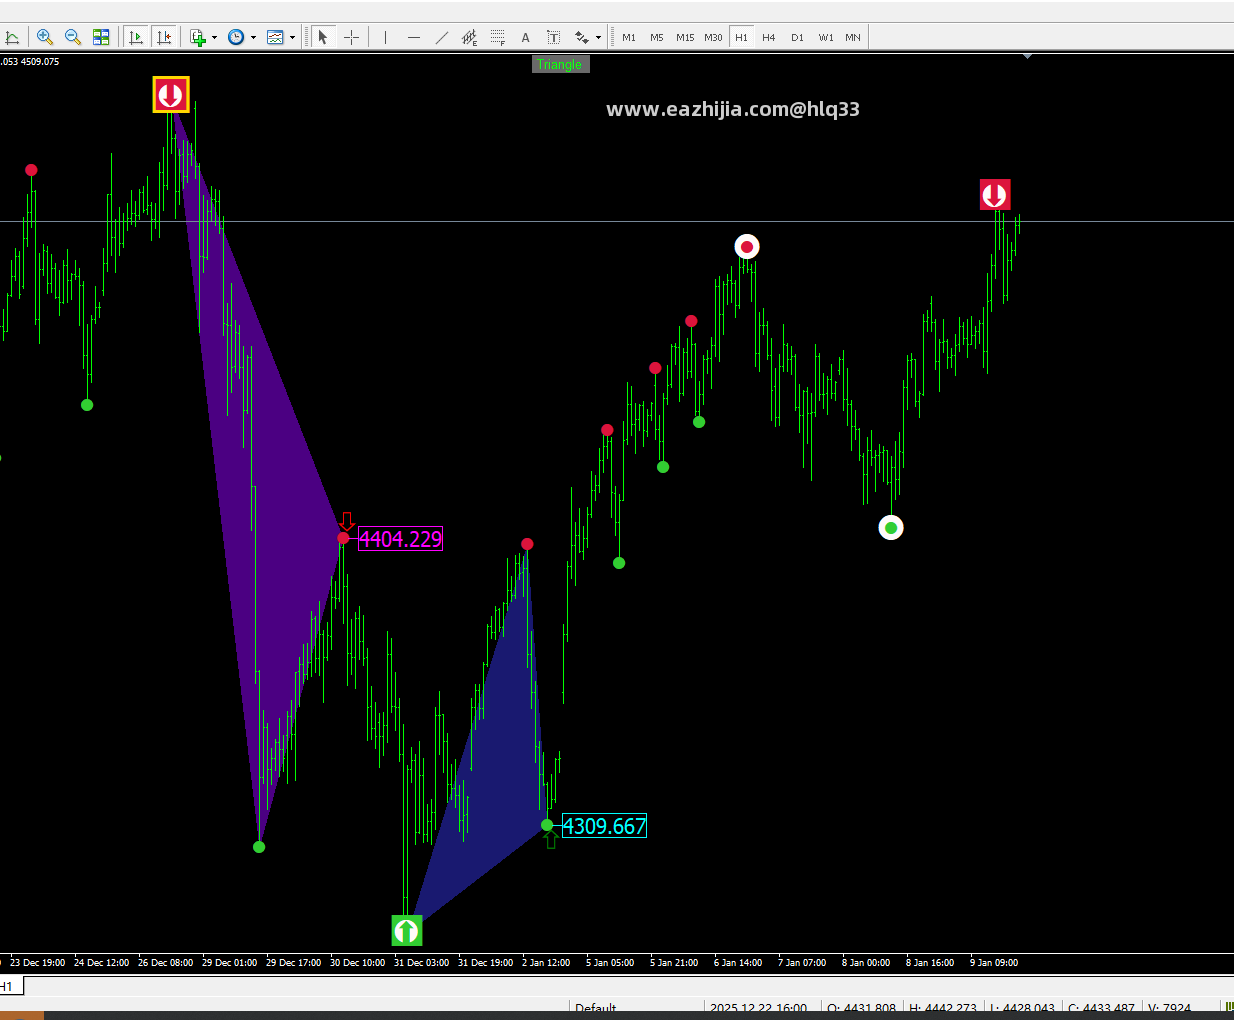Expand the arrows objects dropdown arrow
1234x1020 pixels.
[x=598, y=38]
